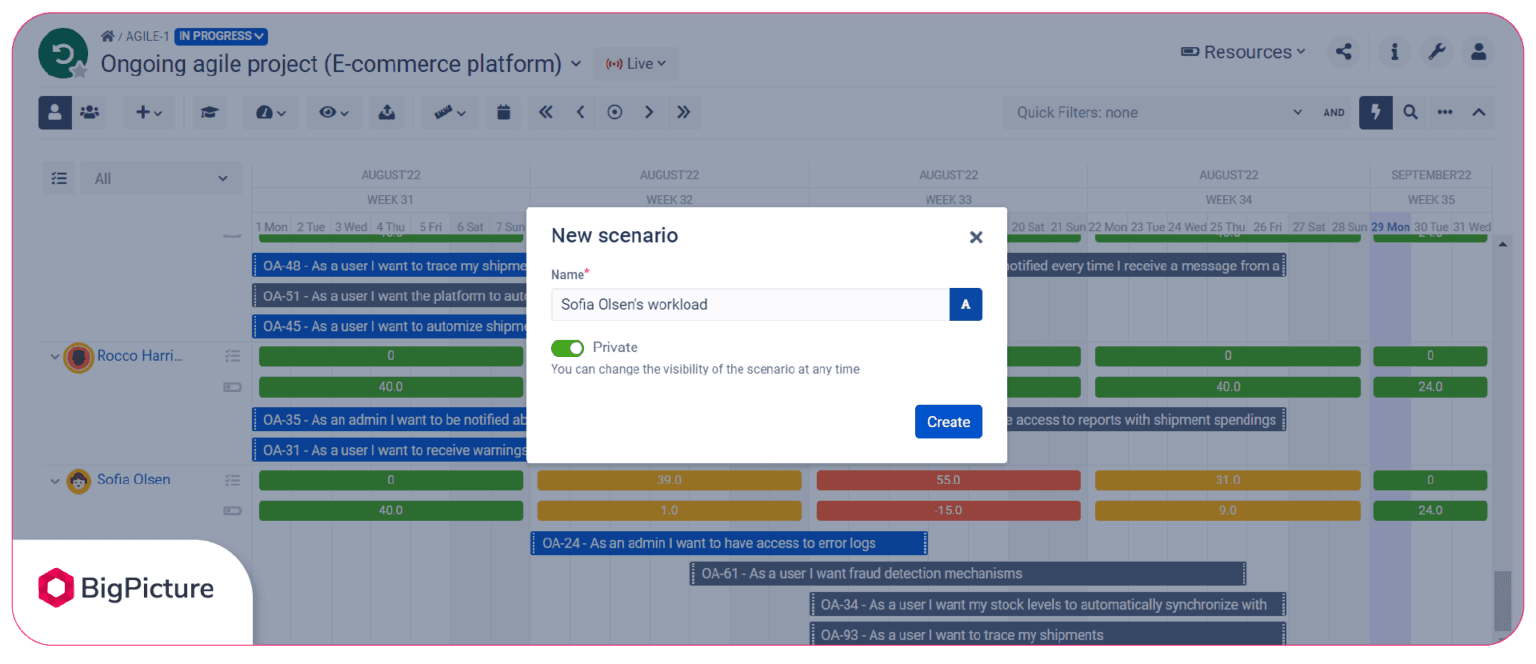Image resolution: width=1536 pixels, height=664 pixels.
Task: Select task OA-51 platform bar
Action: 389,296
